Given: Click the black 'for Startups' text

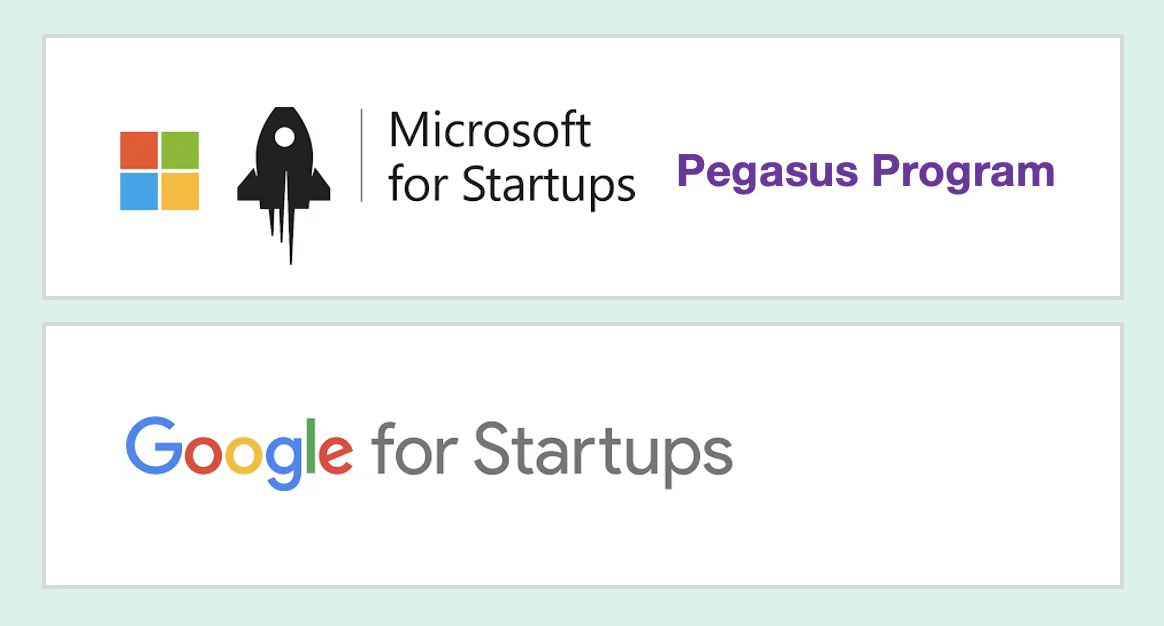Looking at the screenshot, I should [x=512, y=185].
